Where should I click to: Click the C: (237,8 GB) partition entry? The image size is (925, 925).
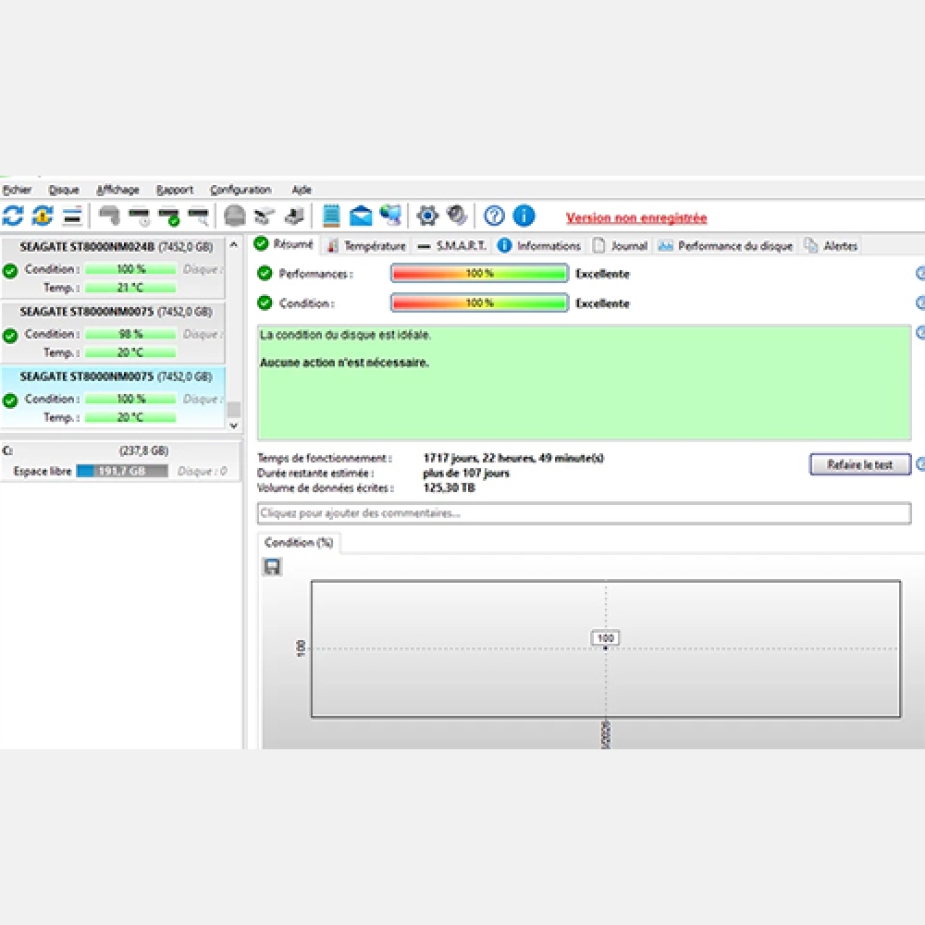click(x=120, y=461)
